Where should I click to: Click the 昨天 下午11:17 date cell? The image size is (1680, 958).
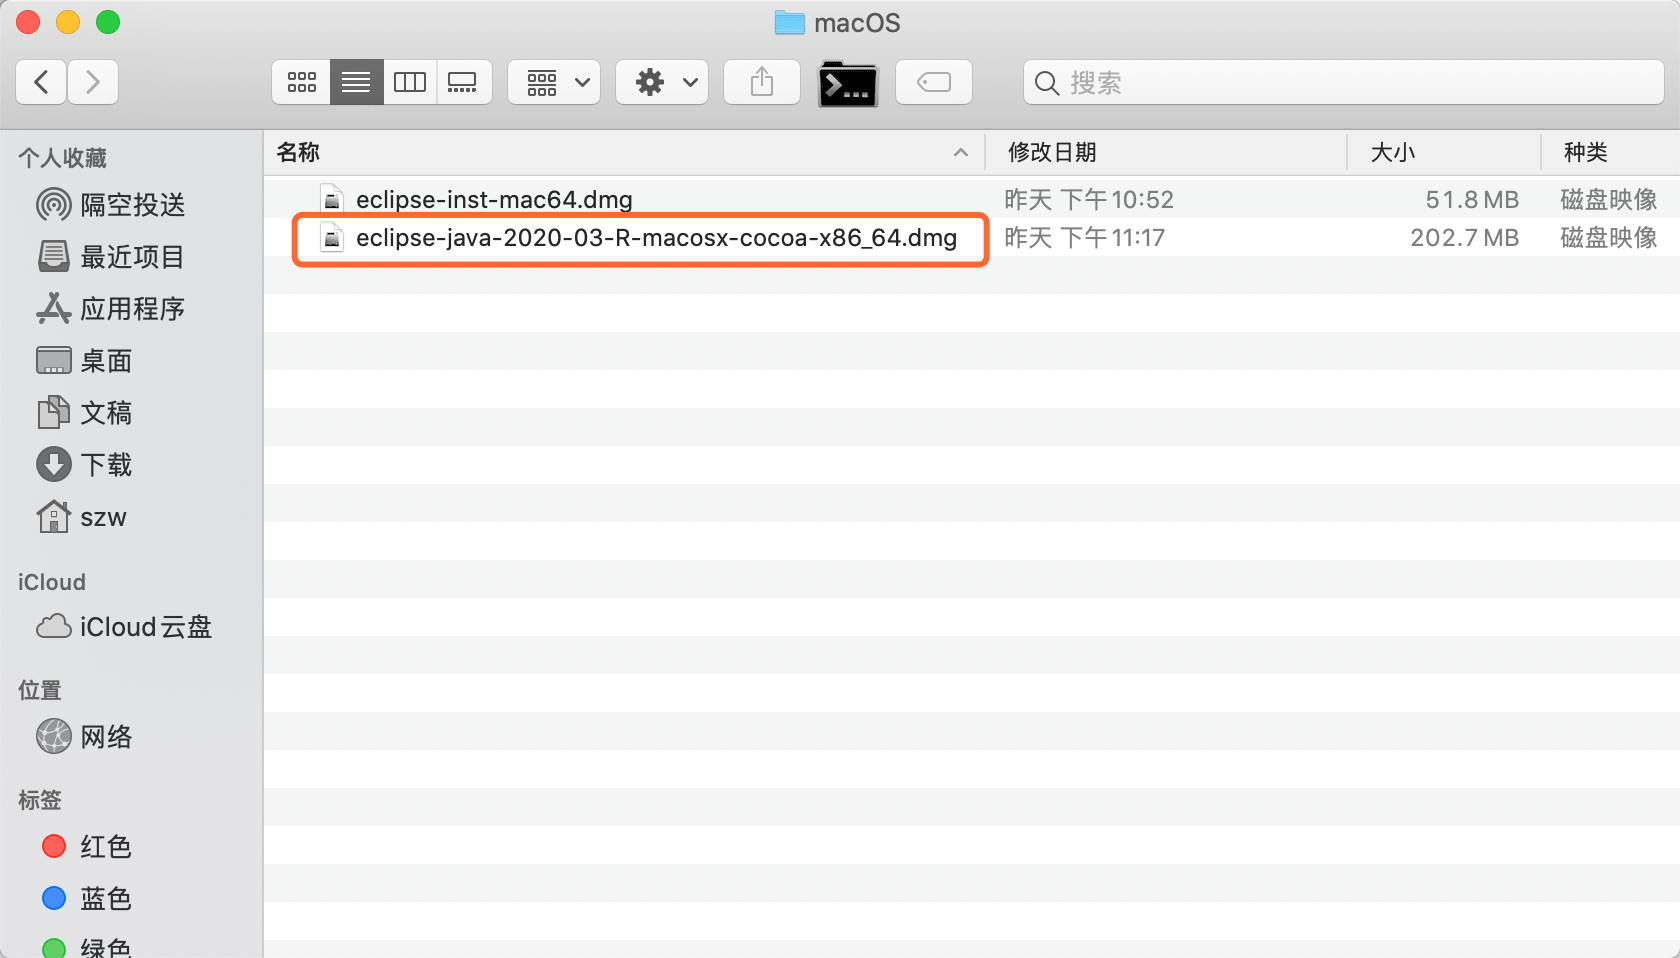tap(1085, 238)
